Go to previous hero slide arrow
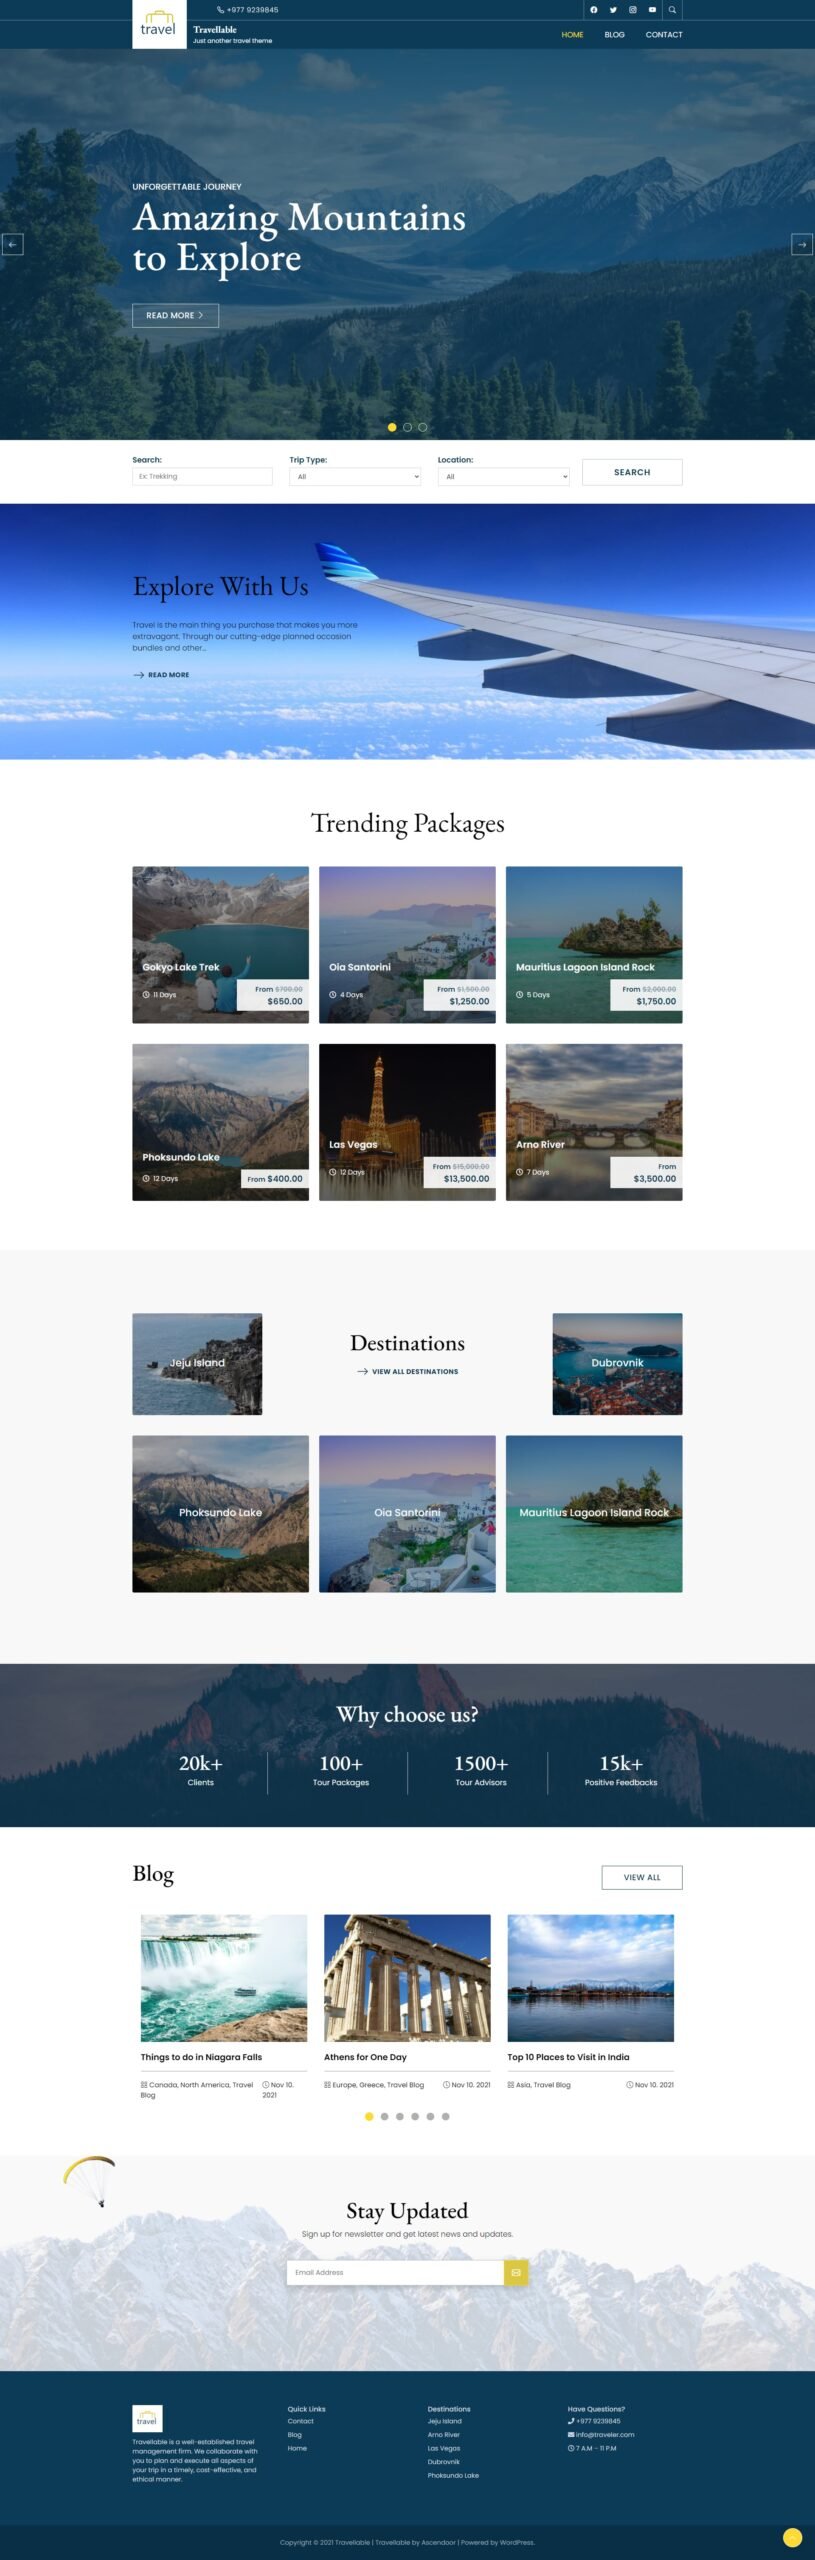The height and width of the screenshot is (2560, 815). 12,244
